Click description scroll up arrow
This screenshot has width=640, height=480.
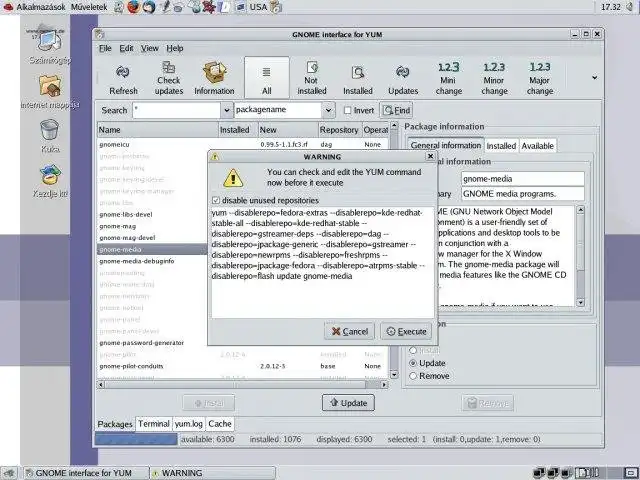580,210
